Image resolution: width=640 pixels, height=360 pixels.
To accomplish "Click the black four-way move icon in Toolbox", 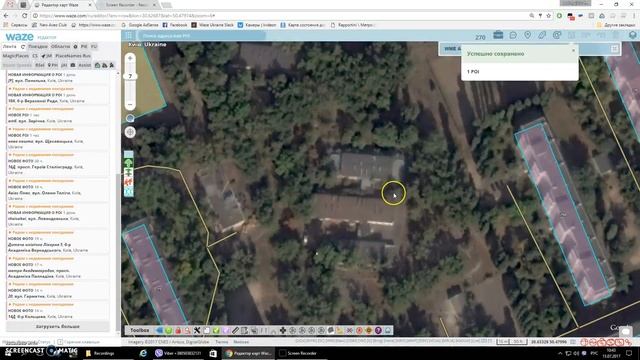I will point(282,330).
